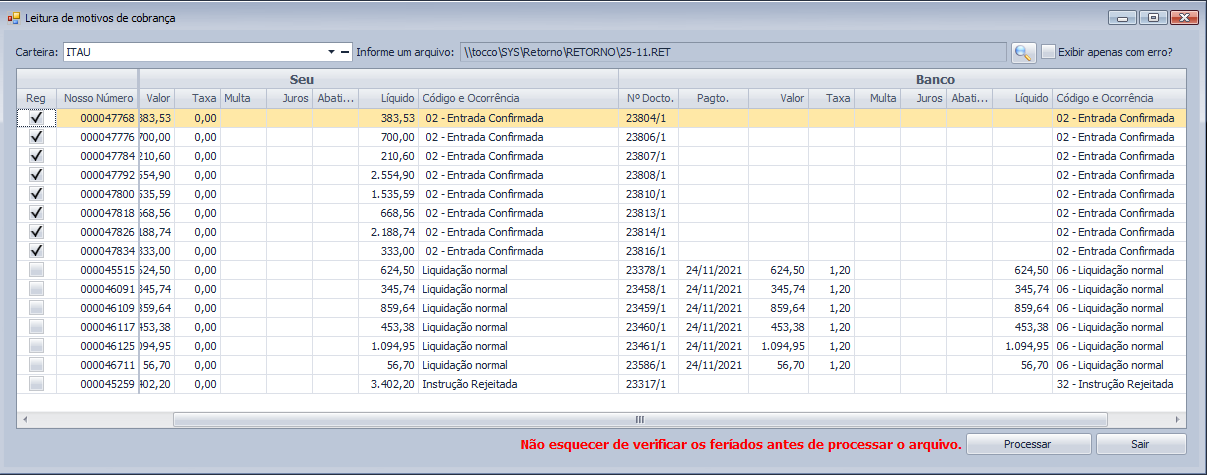
Task: Tick the Reg checkbox for row 000045259
Action: [36, 384]
